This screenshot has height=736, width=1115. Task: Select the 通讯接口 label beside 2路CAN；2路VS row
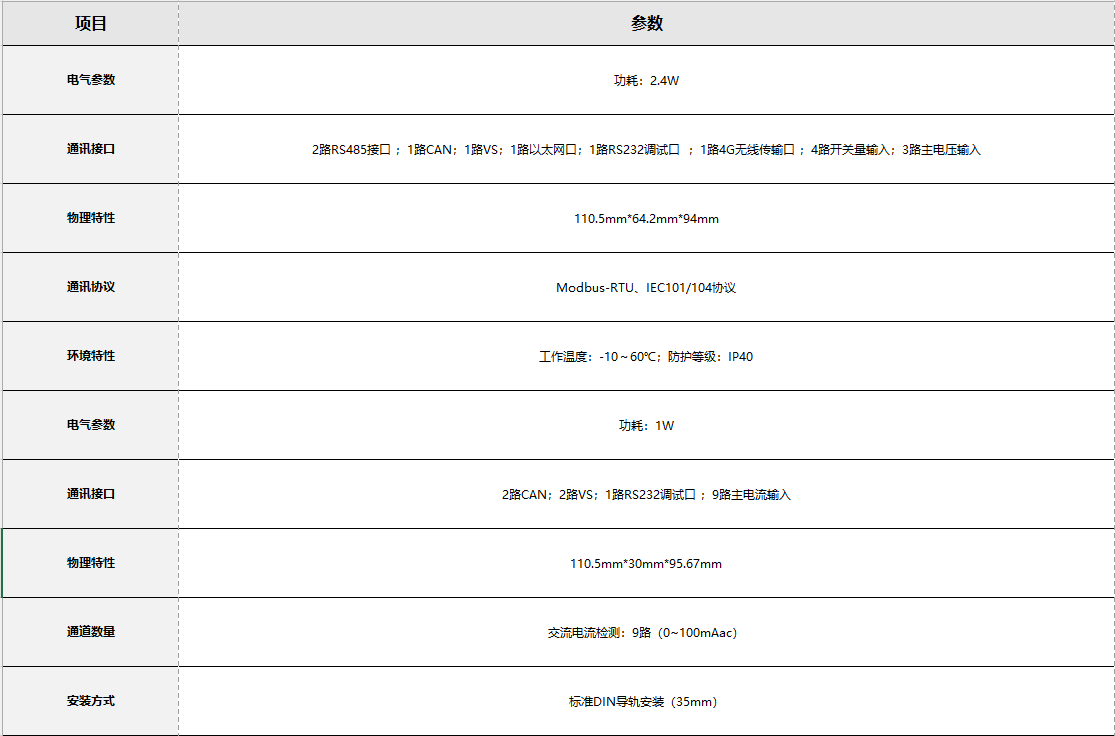point(91,494)
